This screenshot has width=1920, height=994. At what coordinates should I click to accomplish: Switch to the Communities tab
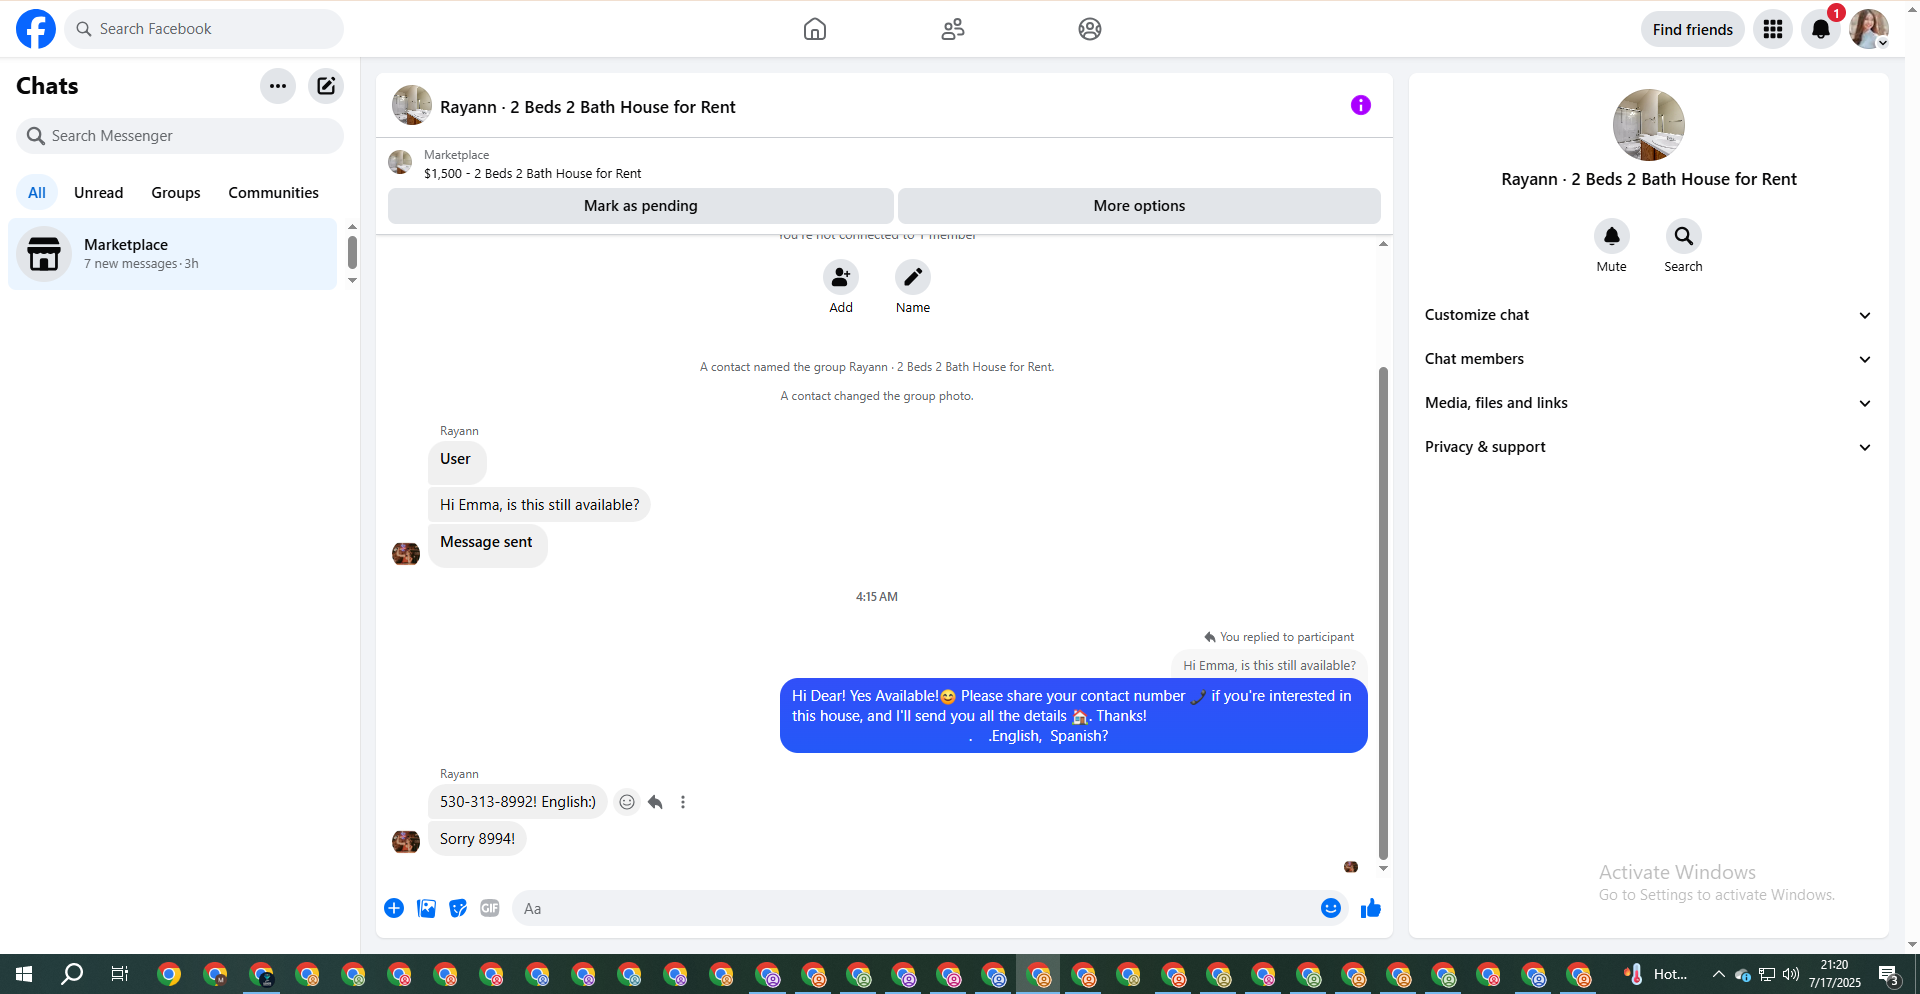(274, 193)
